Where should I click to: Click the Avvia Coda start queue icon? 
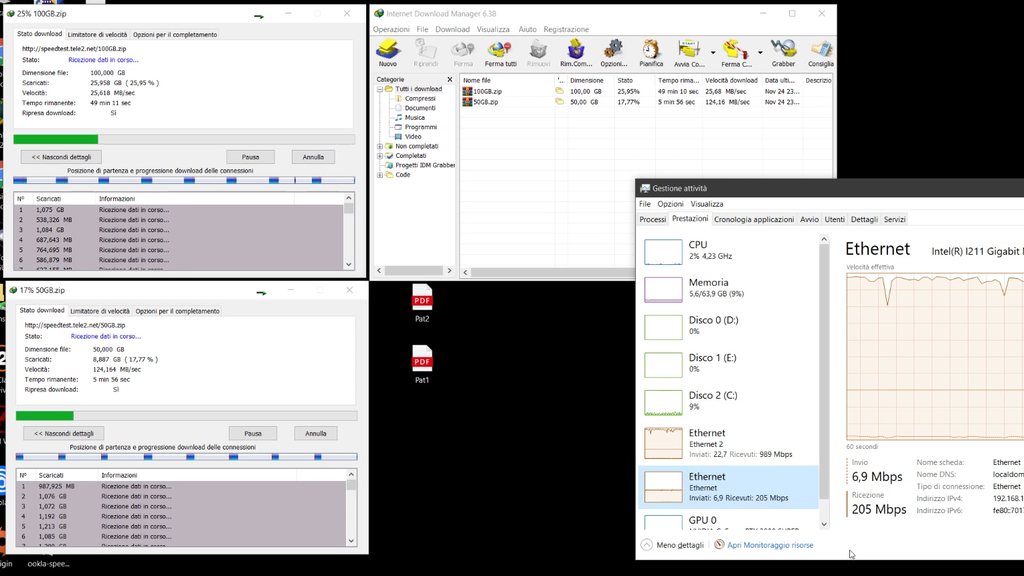pyautogui.click(x=688, y=51)
